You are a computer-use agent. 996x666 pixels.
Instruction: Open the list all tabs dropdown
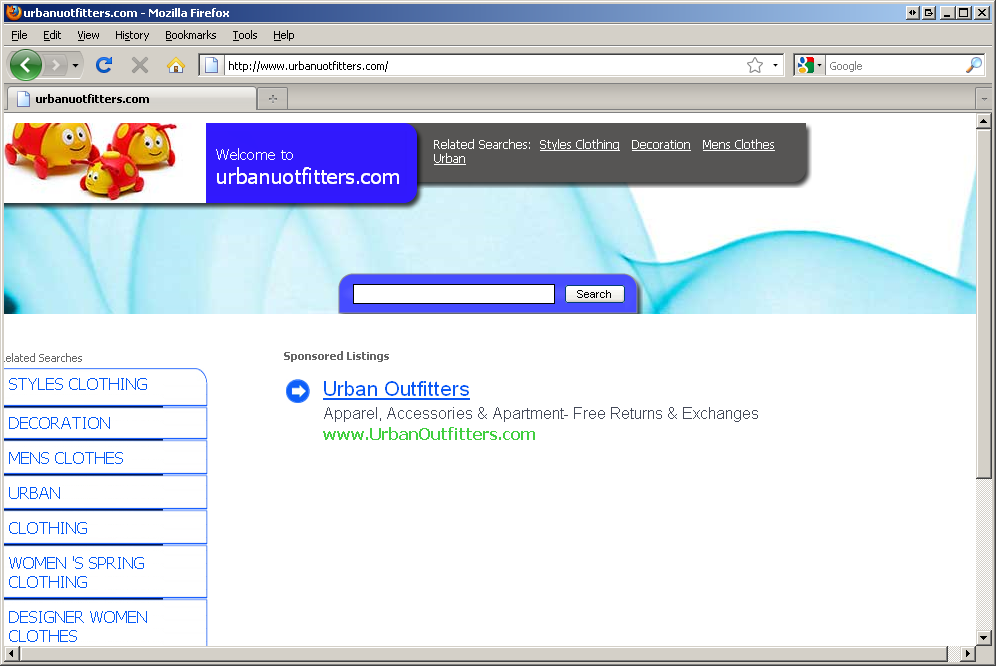click(x=984, y=99)
